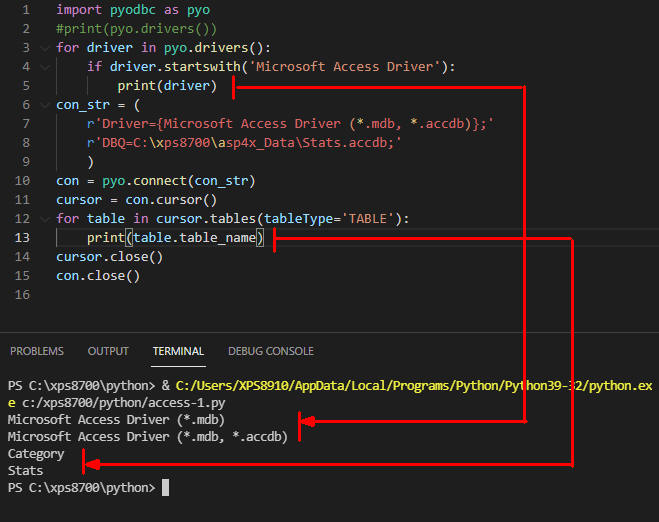Image resolution: width=659 pixels, height=522 pixels.
Task: Click terminal output 'Microsoft Access Driver (*.mdb, *.accdb)'
Action: [x=148, y=437]
